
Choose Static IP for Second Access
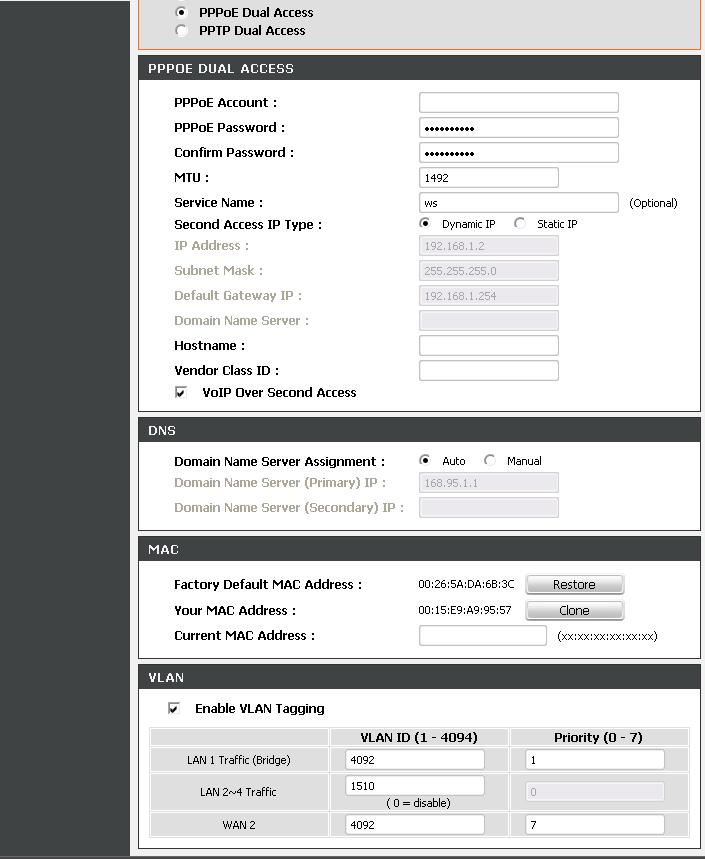520,224
